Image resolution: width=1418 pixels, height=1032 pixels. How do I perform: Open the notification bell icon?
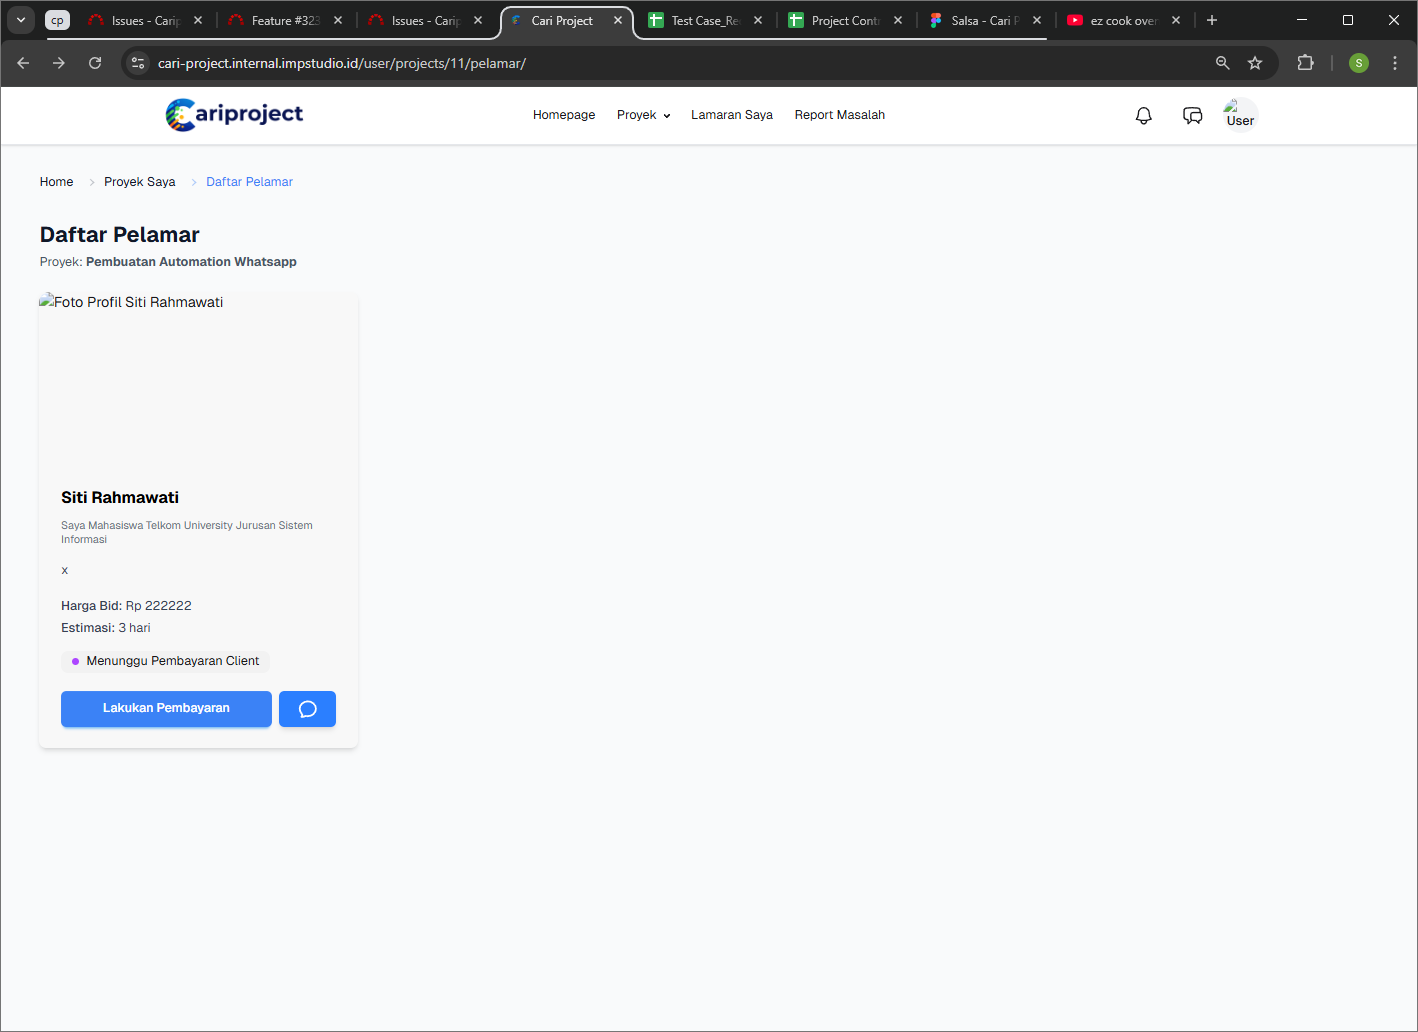(x=1143, y=116)
